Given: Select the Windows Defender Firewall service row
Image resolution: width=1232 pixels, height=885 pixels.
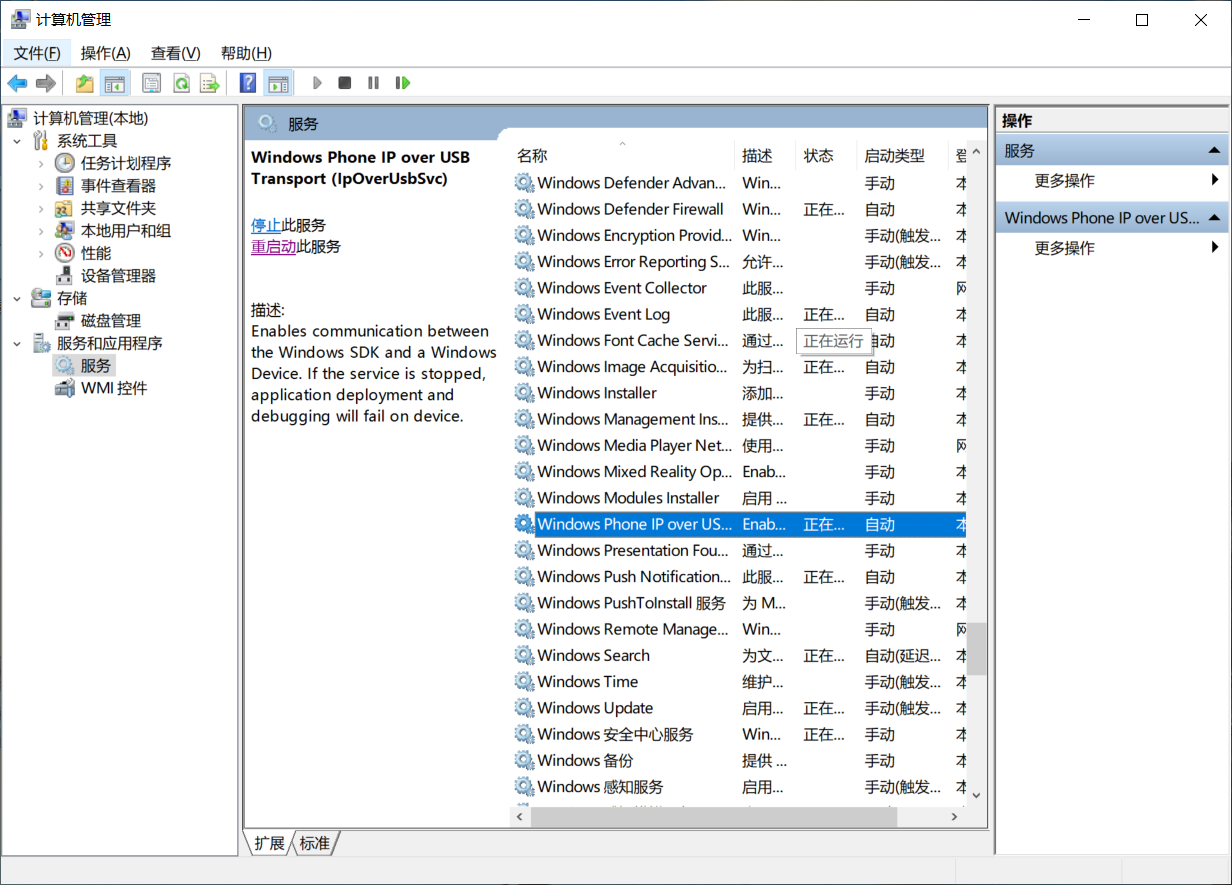Looking at the screenshot, I should [x=739, y=209].
